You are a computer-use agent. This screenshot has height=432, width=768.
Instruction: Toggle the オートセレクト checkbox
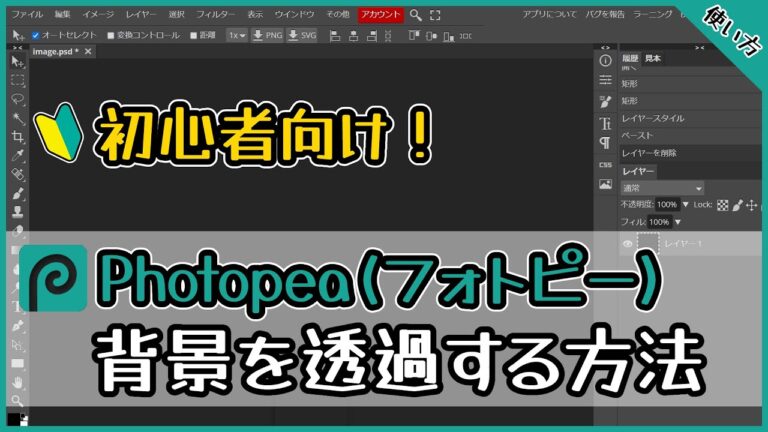(x=35, y=35)
